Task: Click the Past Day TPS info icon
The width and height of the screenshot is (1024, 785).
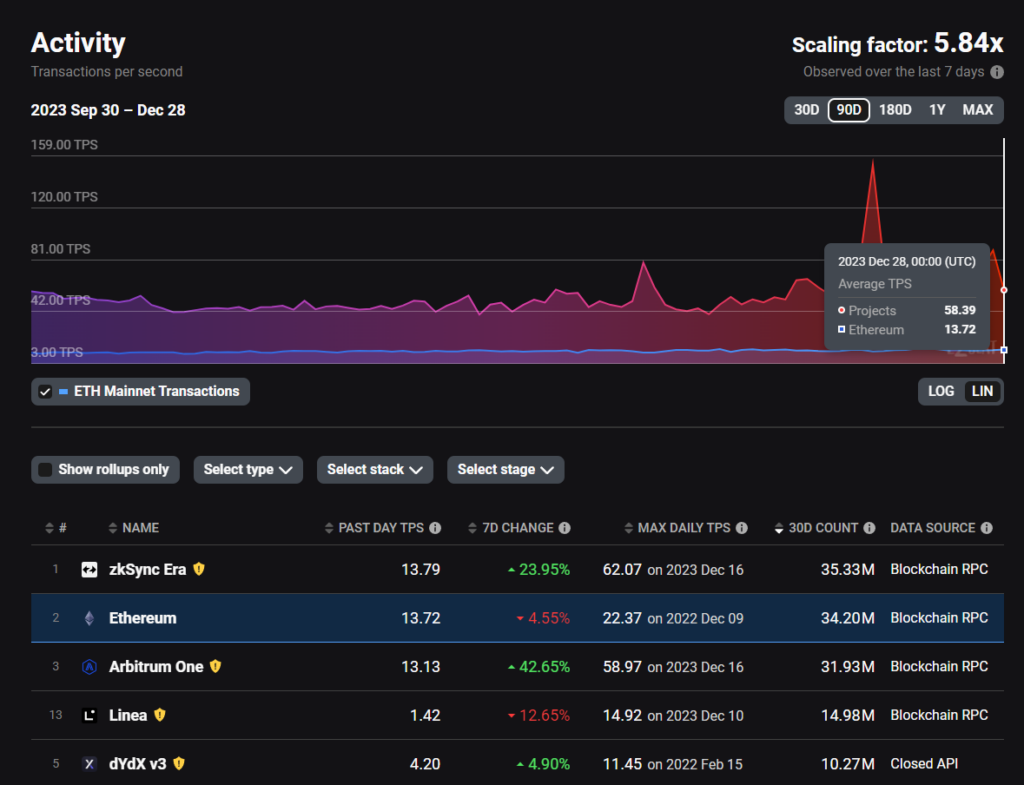Action: point(435,528)
